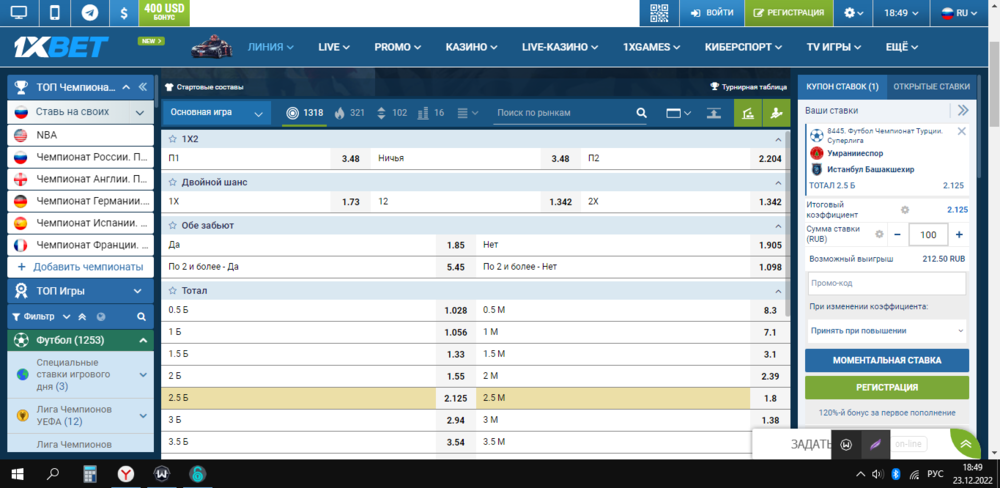Click the green hand-with-slip icon
Screen dimensions: 1000x488
776,113
